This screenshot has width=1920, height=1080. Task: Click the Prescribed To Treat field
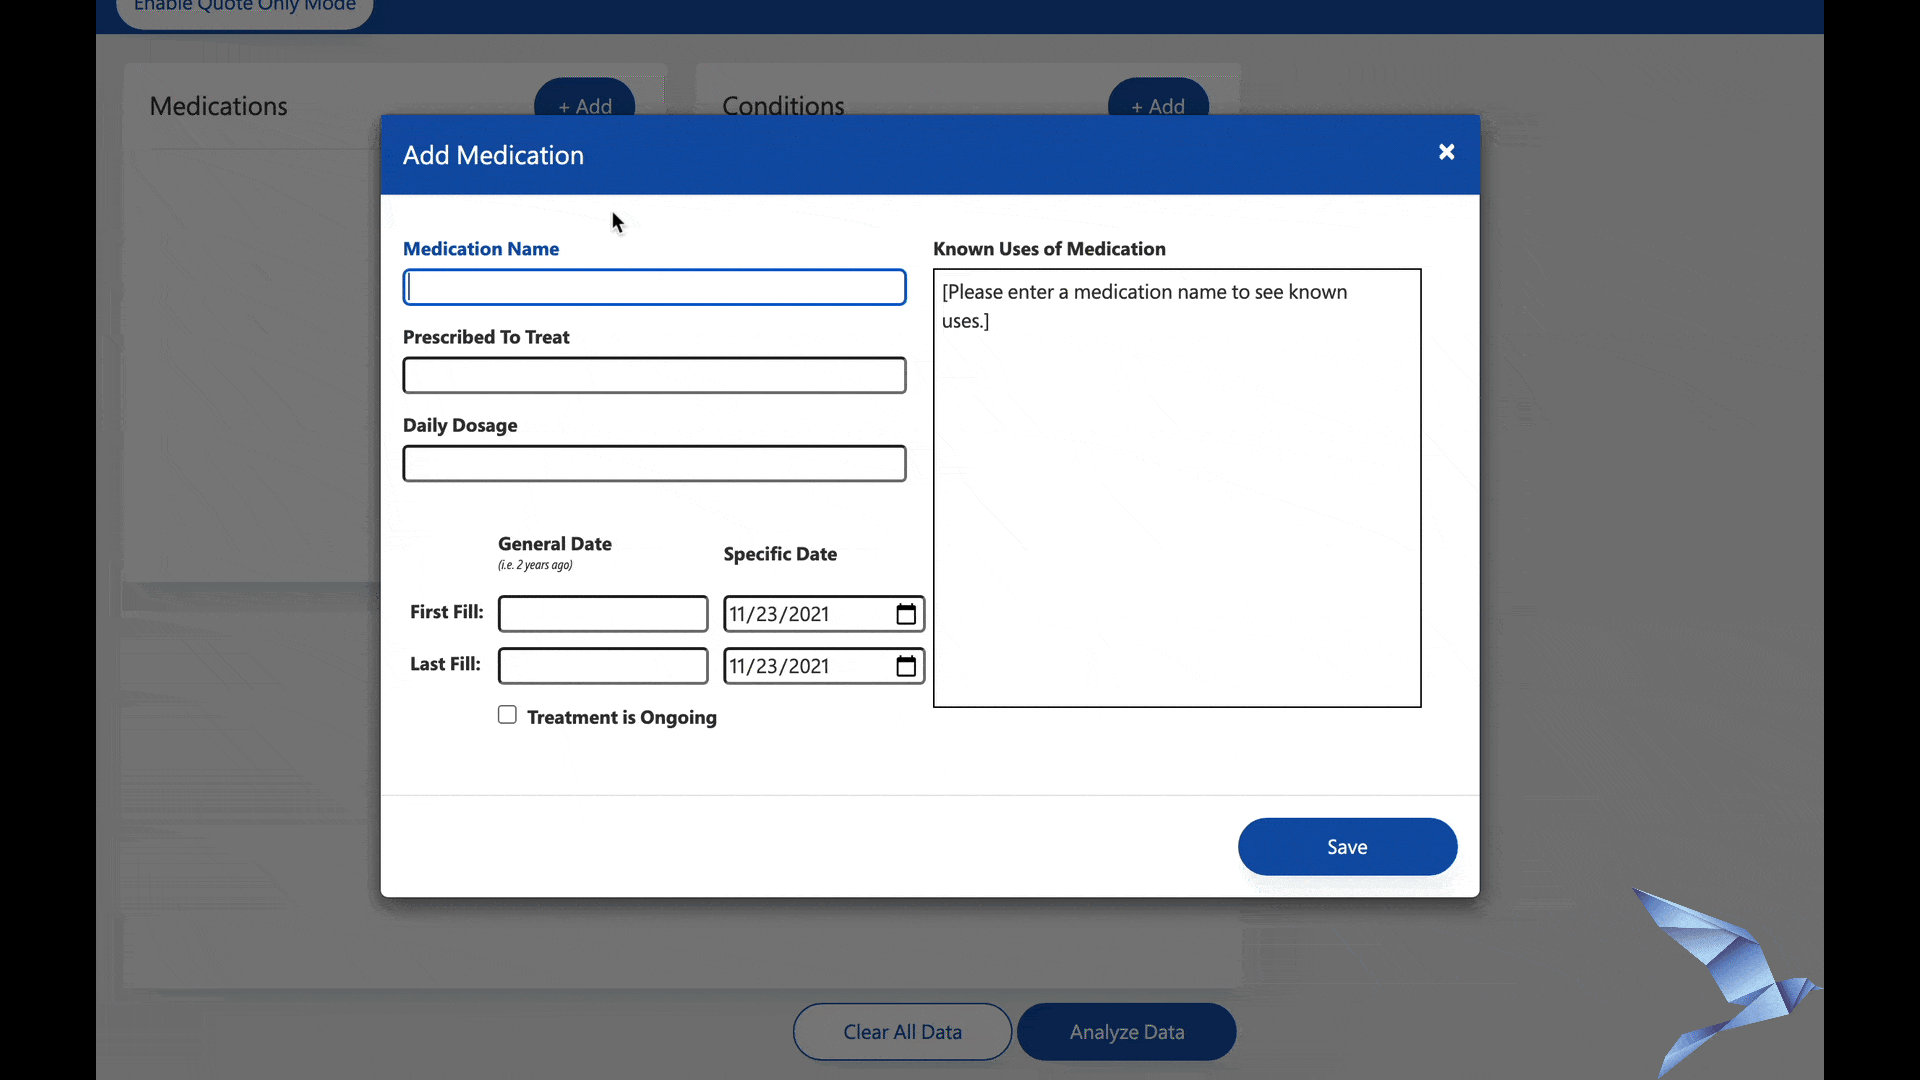coord(654,376)
